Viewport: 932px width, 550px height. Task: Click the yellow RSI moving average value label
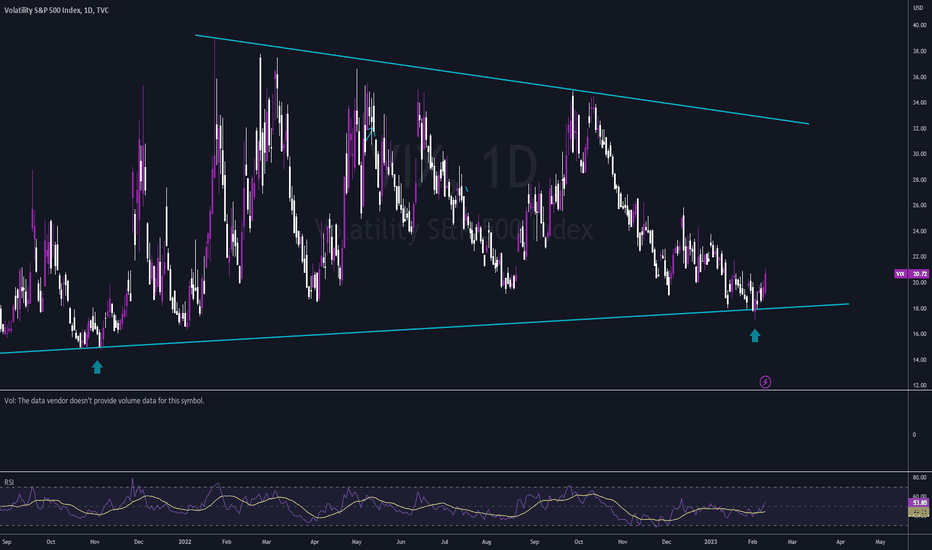tap(920, 511)
